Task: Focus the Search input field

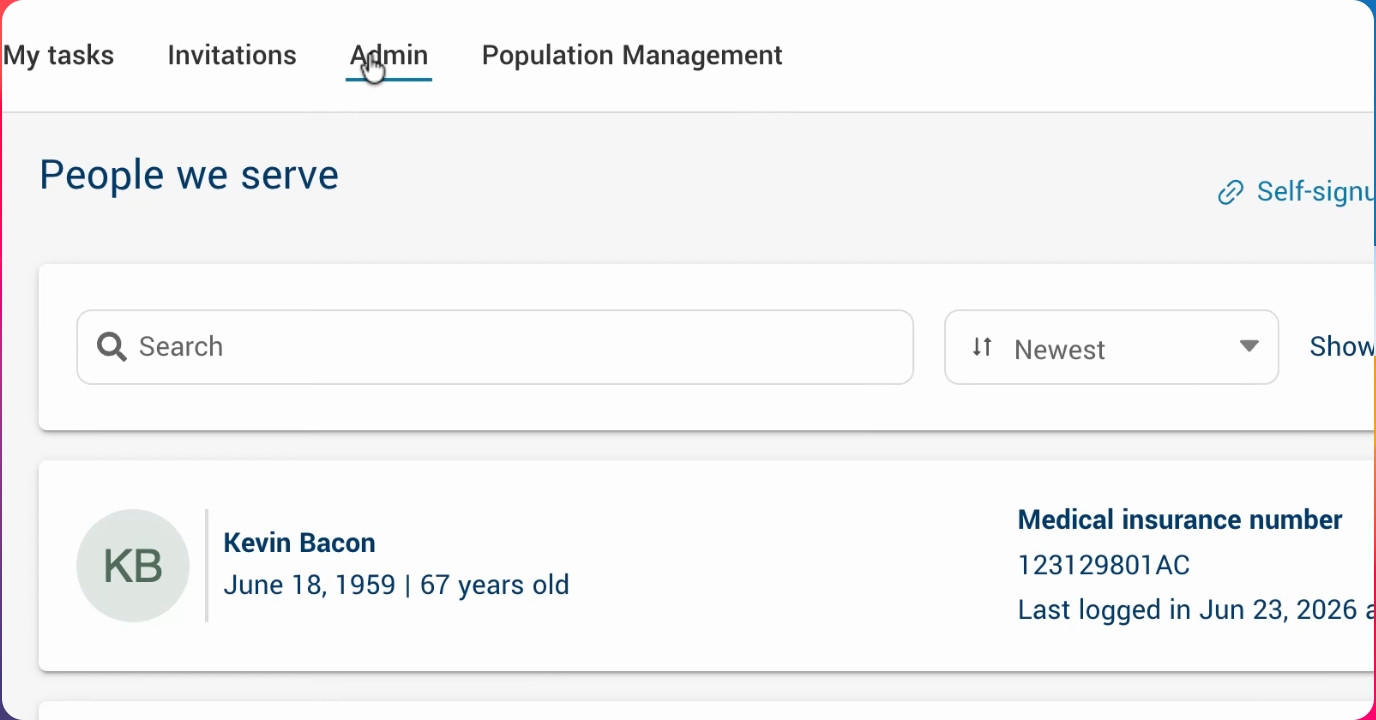Action: click(495, 347)
